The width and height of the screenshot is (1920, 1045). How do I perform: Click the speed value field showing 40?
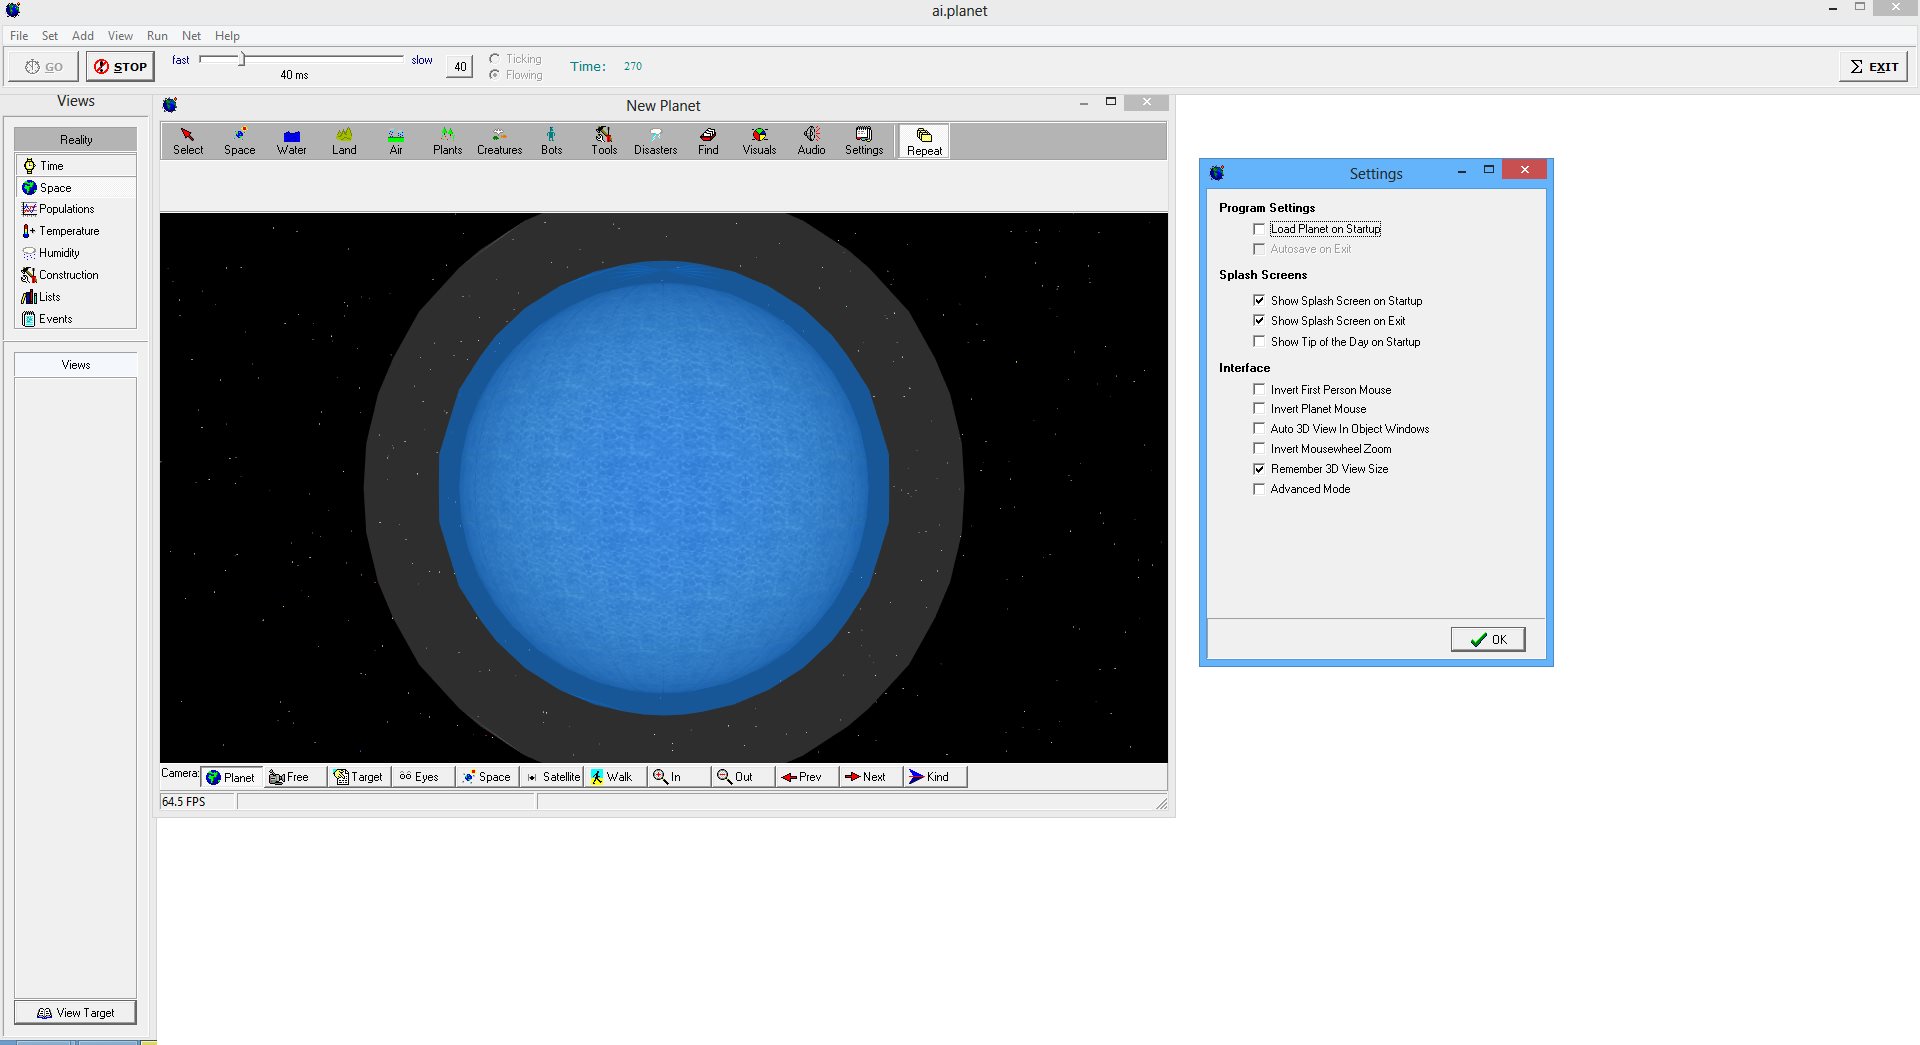click(x=460, y=67)
